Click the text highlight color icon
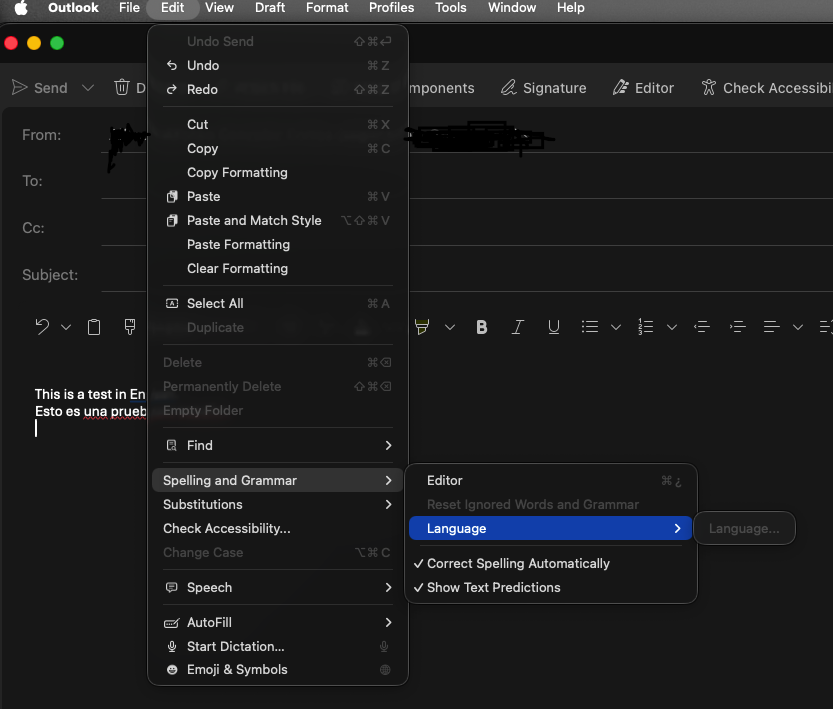Image resolution: width=833 pixels, height=709 pixels. (x=422, y=327)
